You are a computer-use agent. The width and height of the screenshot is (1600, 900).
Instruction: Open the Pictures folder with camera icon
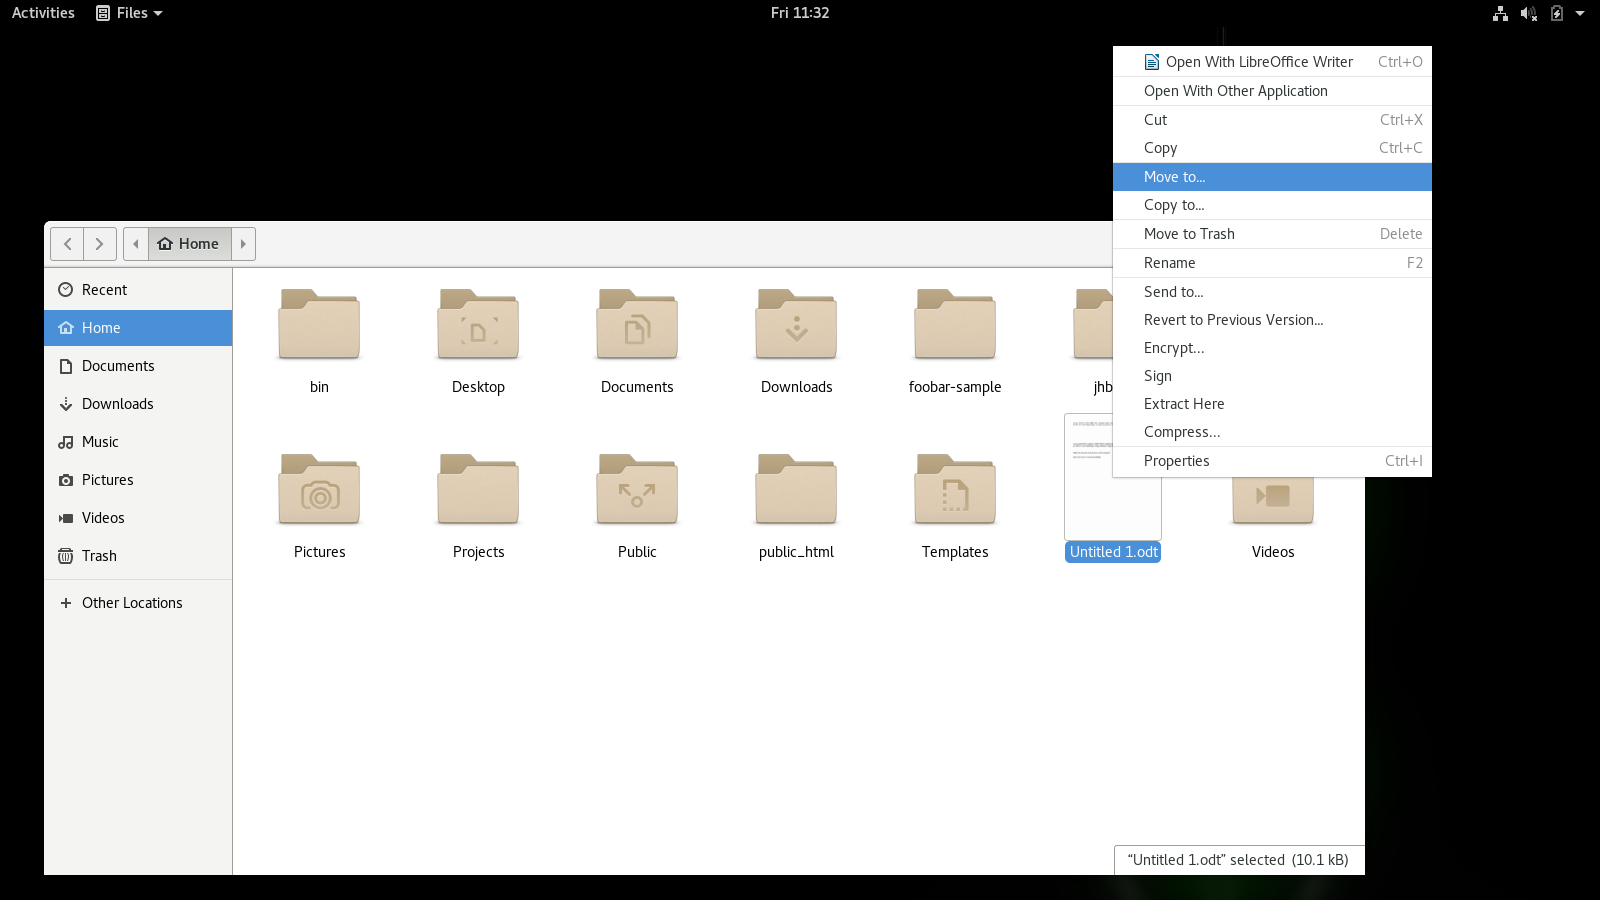pos(319,490)
